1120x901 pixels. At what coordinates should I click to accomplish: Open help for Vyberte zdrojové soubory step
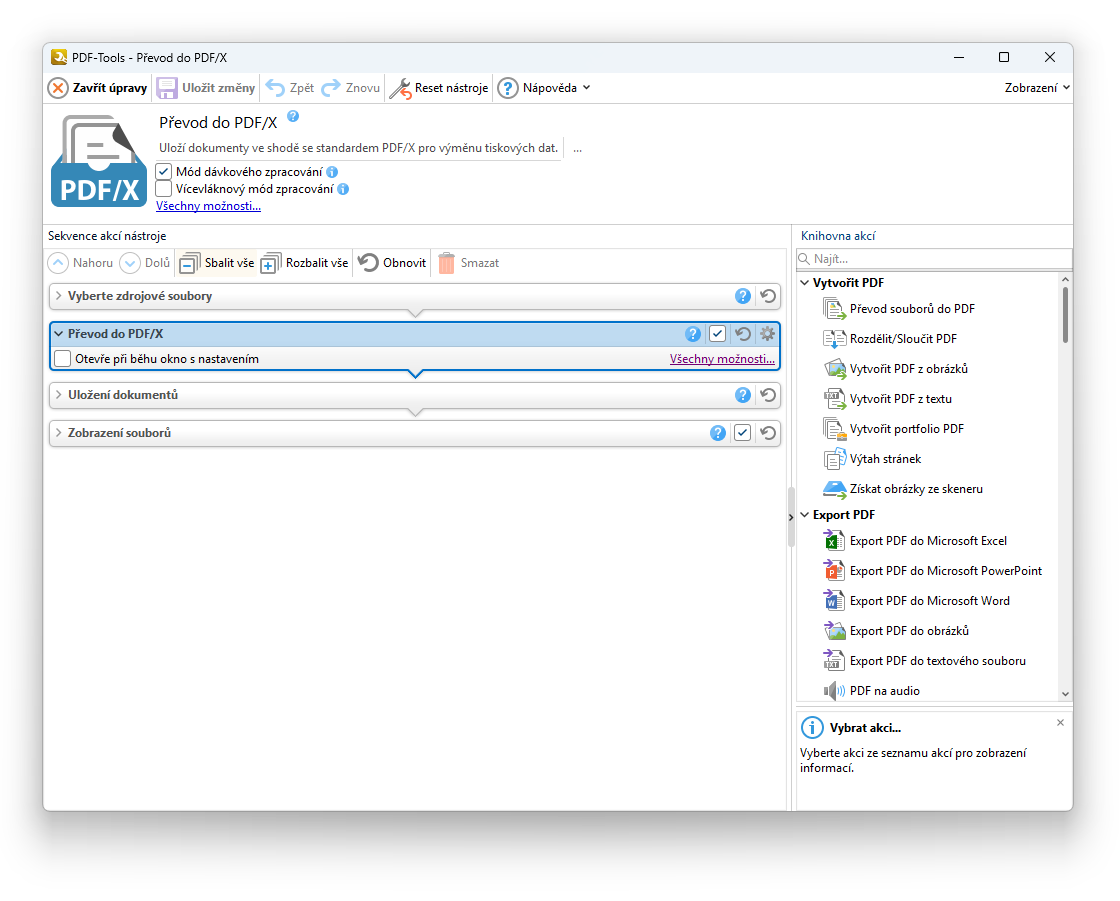743,296
